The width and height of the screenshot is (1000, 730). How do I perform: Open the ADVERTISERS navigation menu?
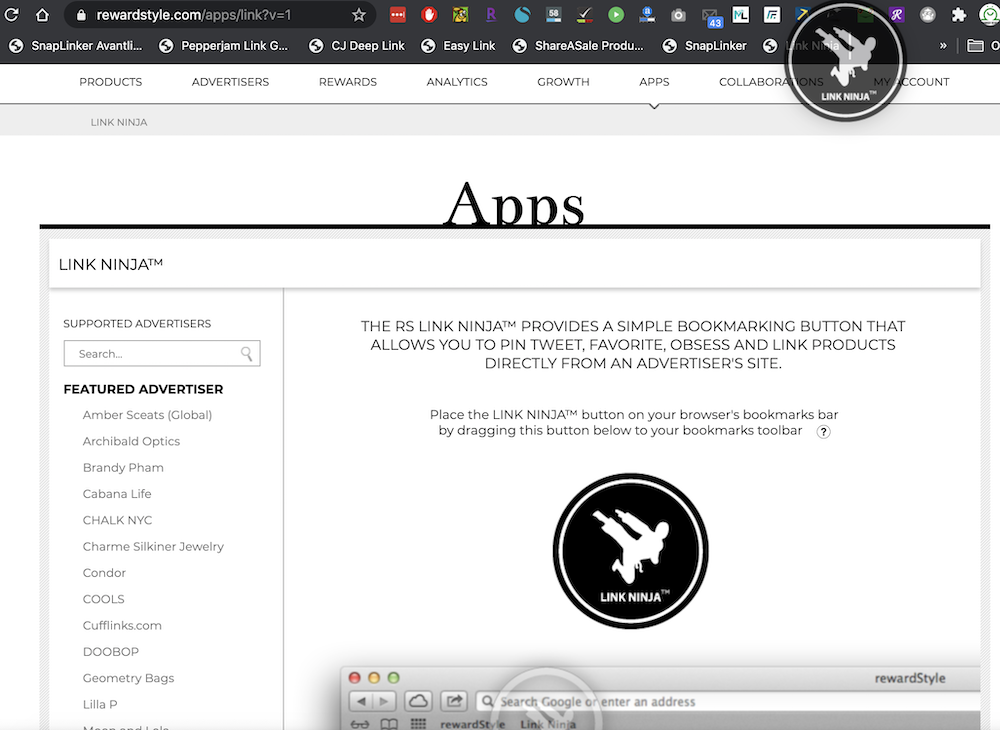click(x=230, y=82)
